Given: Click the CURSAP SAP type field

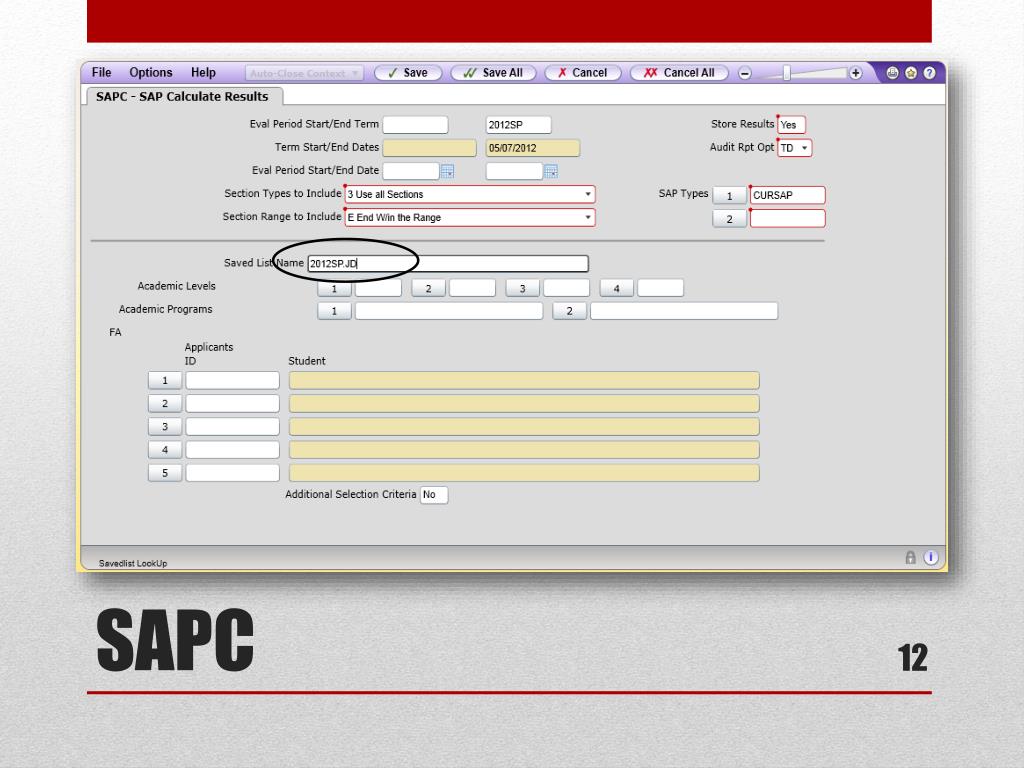Looking at the screenshot, I should (788, 195).
